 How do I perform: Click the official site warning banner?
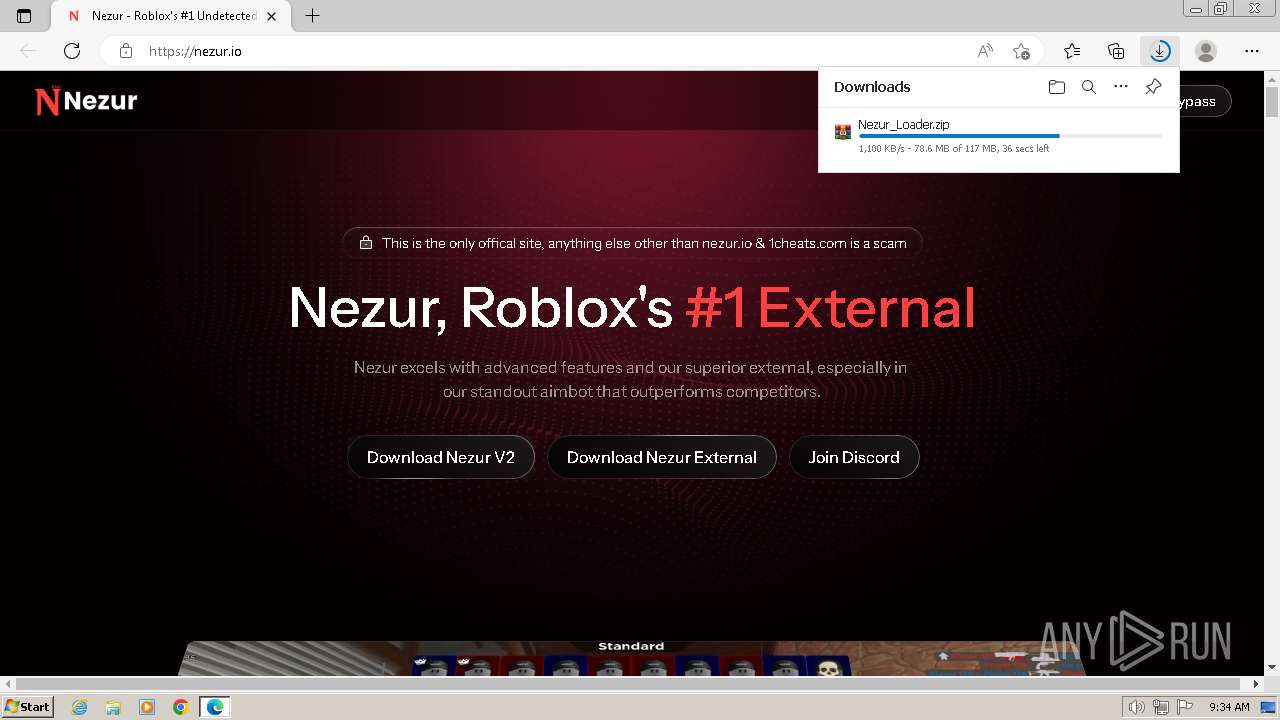point(632,243)
